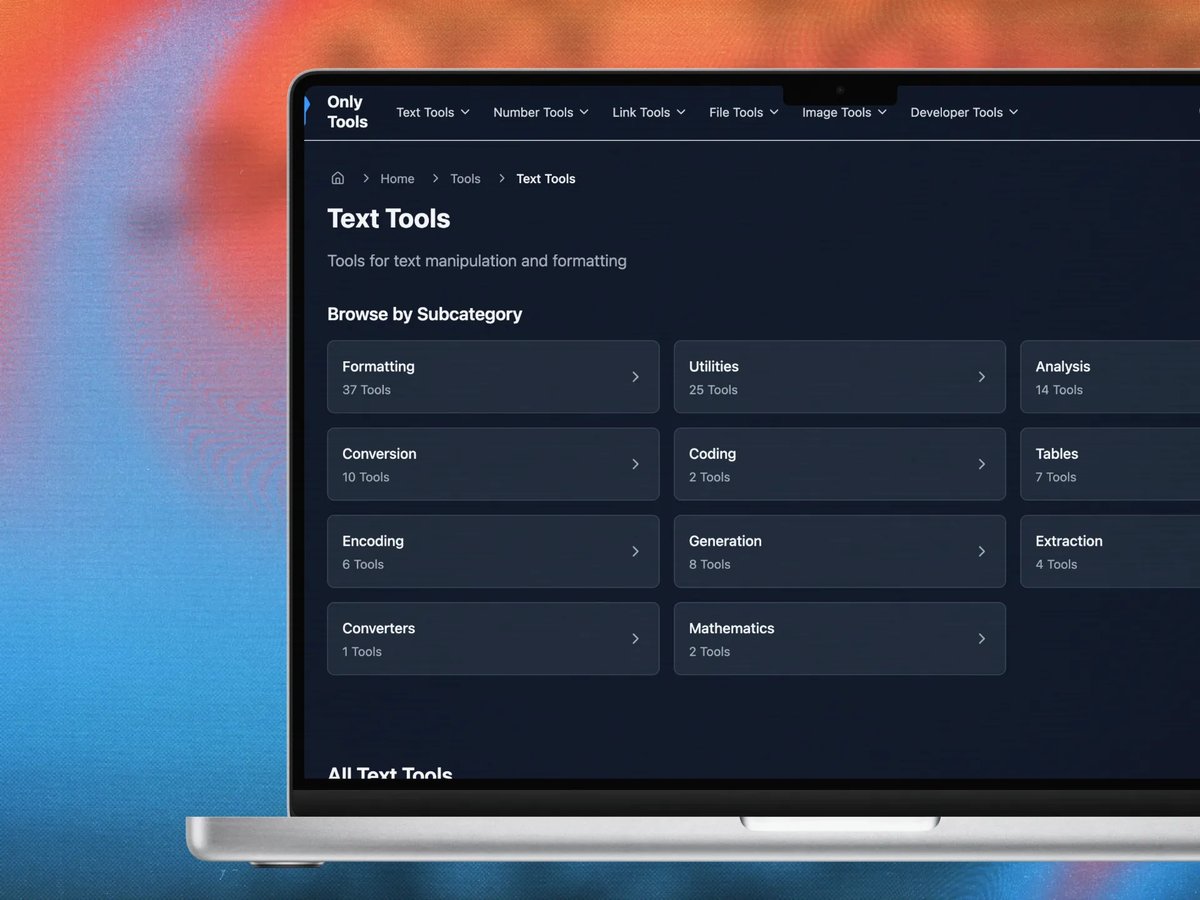1200x900 pixels.
Task: Open the Coding subcategory card
Action: pyautogui.click(x=840, y=464)
